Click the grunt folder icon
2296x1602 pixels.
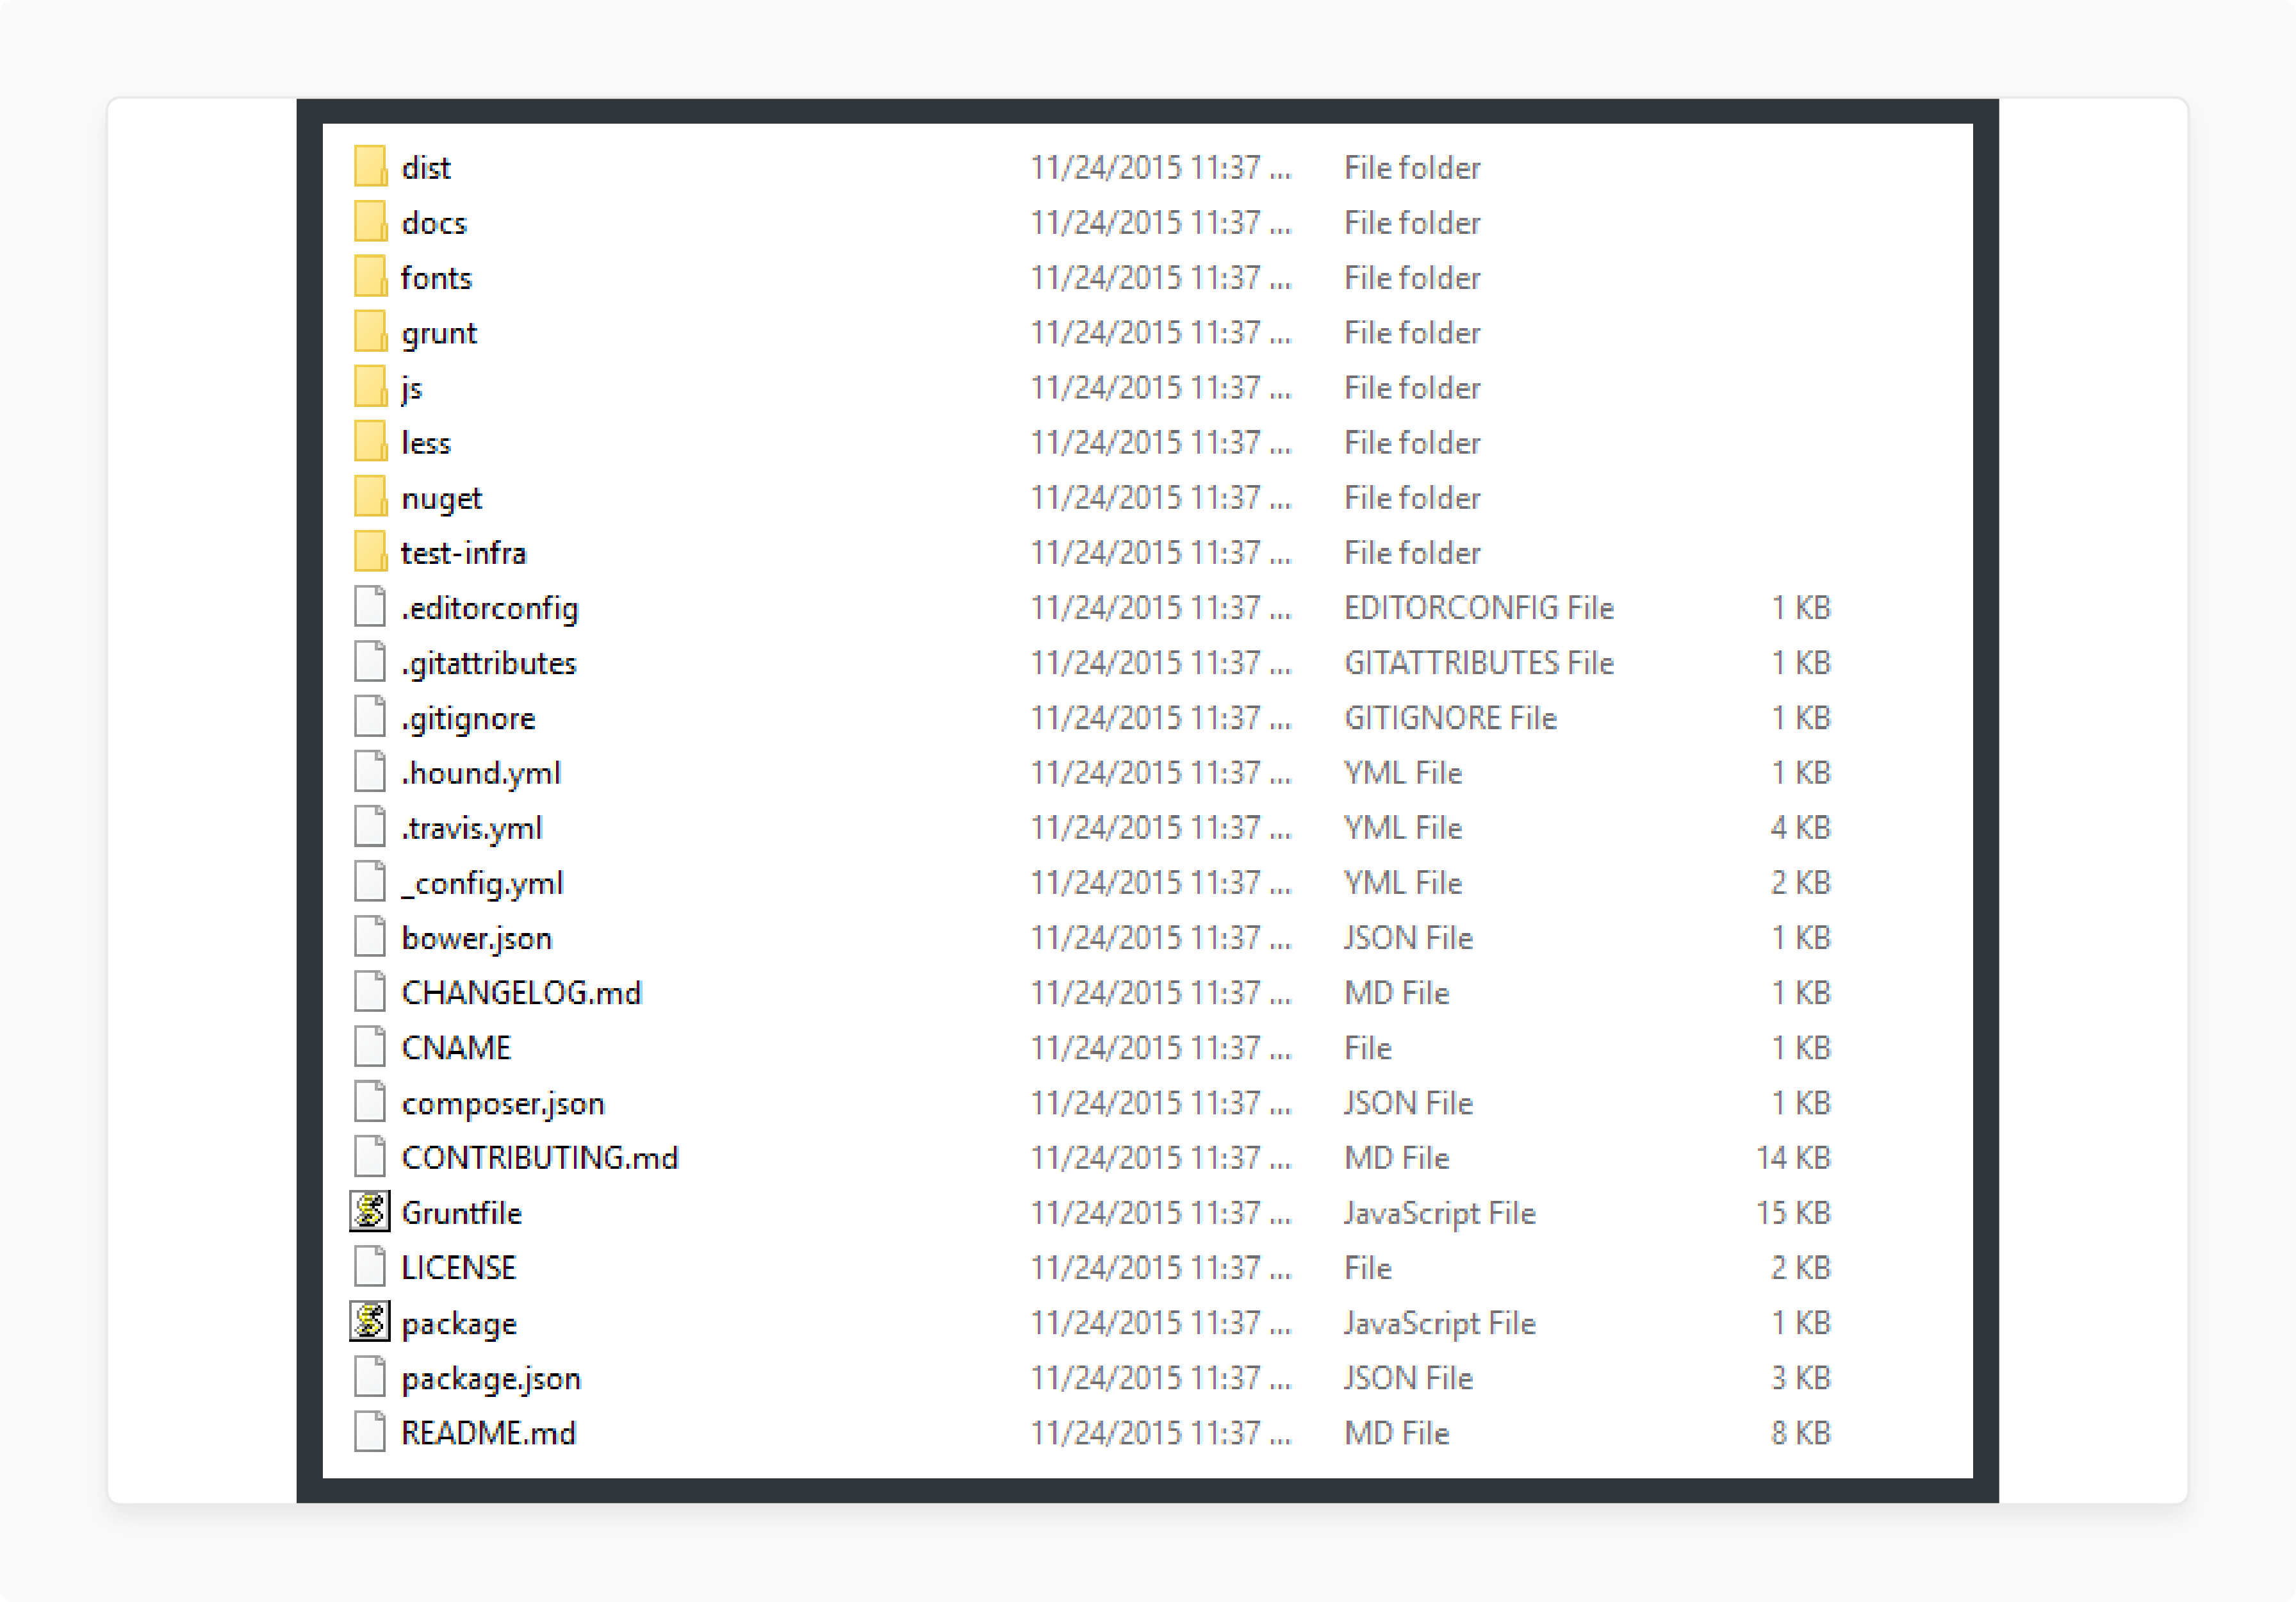click(370, 331)
